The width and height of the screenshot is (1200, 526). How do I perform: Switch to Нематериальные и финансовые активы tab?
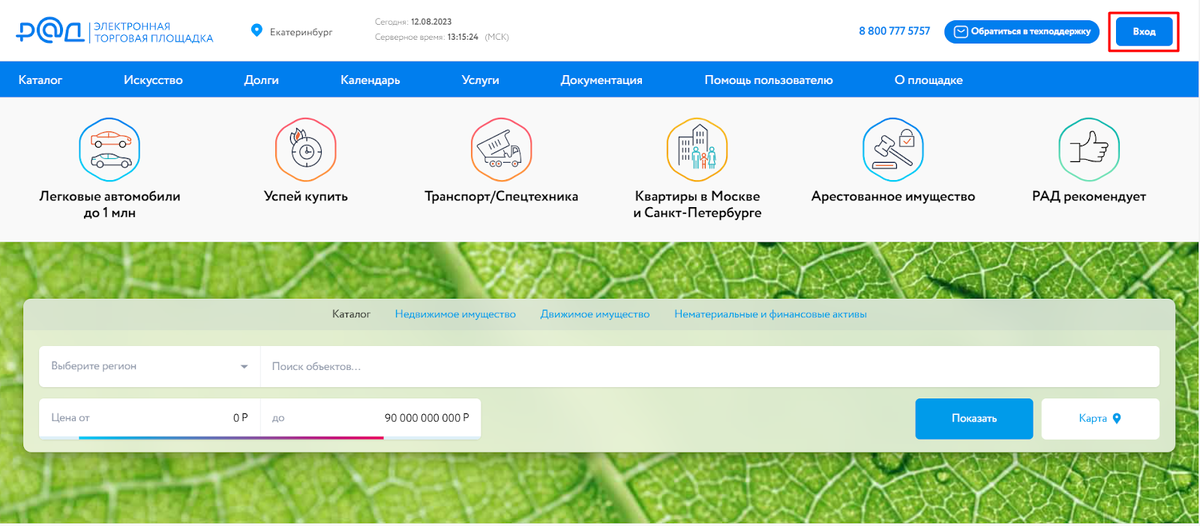pos(770,314)
